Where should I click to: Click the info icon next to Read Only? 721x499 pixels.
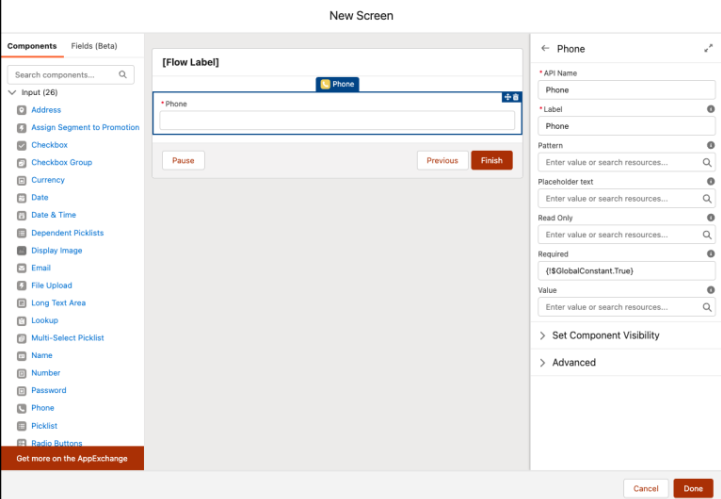710,218
